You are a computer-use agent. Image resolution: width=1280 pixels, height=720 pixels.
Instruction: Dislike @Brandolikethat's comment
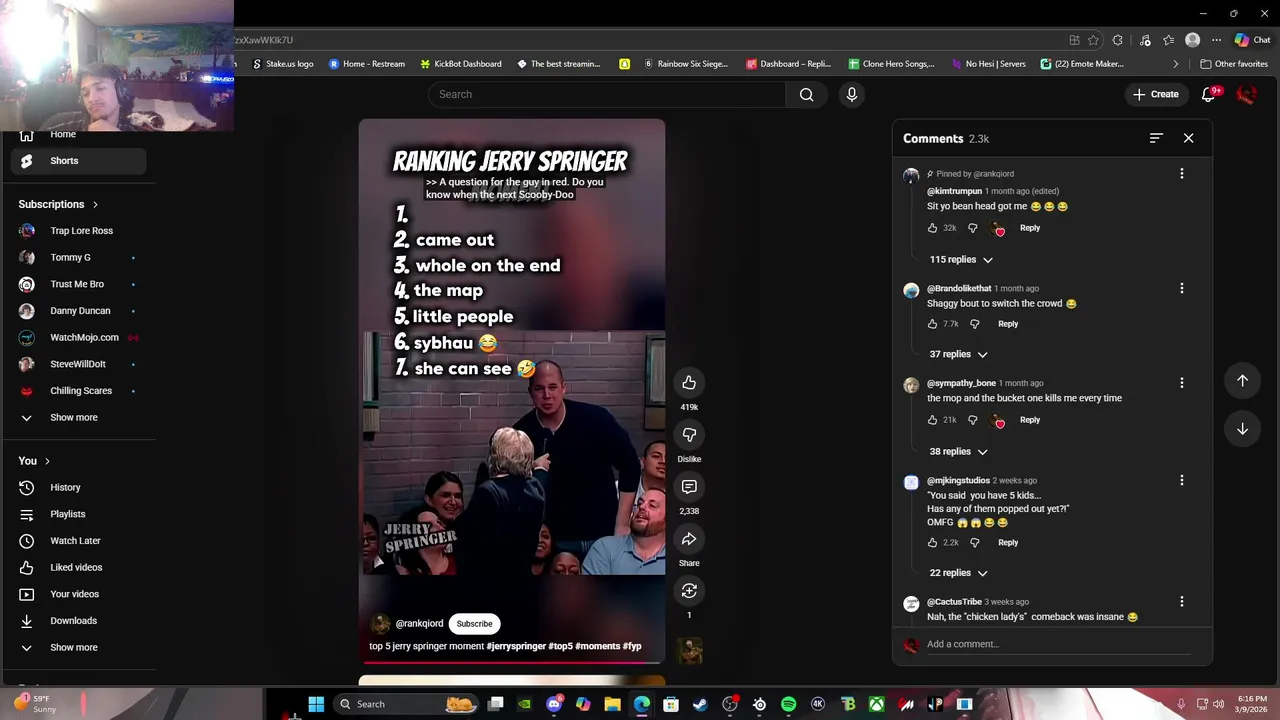[974, 324]
